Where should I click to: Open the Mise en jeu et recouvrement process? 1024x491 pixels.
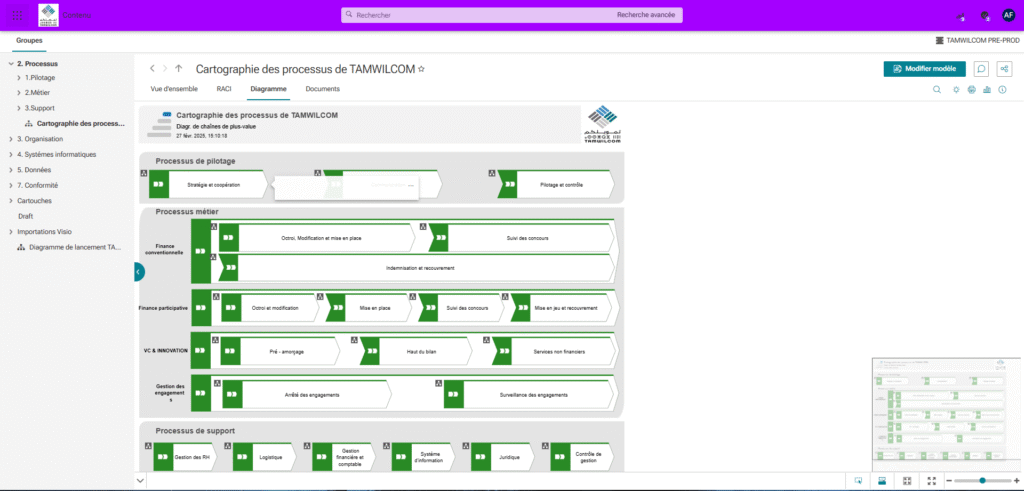click(x=564, y=308)
